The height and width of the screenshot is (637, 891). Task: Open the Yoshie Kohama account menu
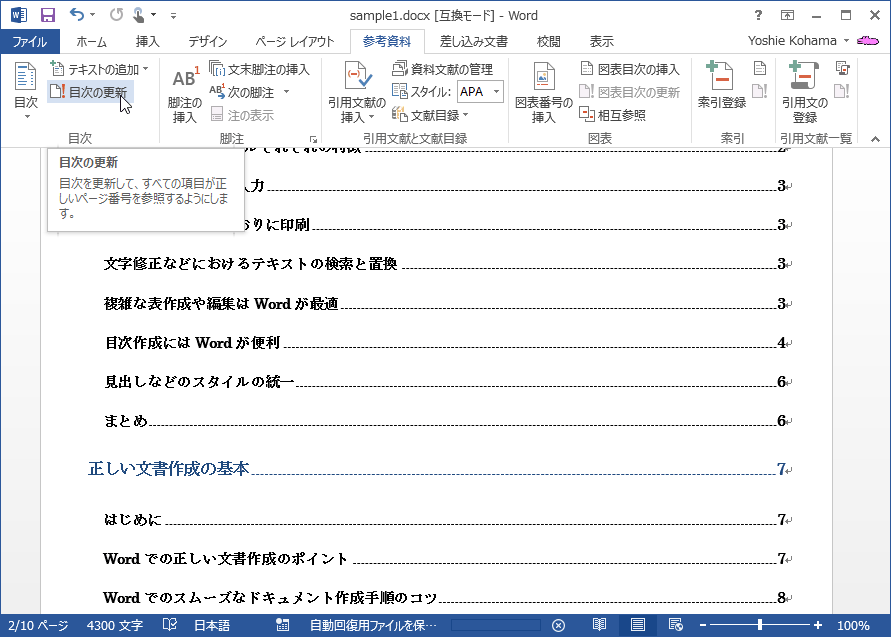click(798, 41)
